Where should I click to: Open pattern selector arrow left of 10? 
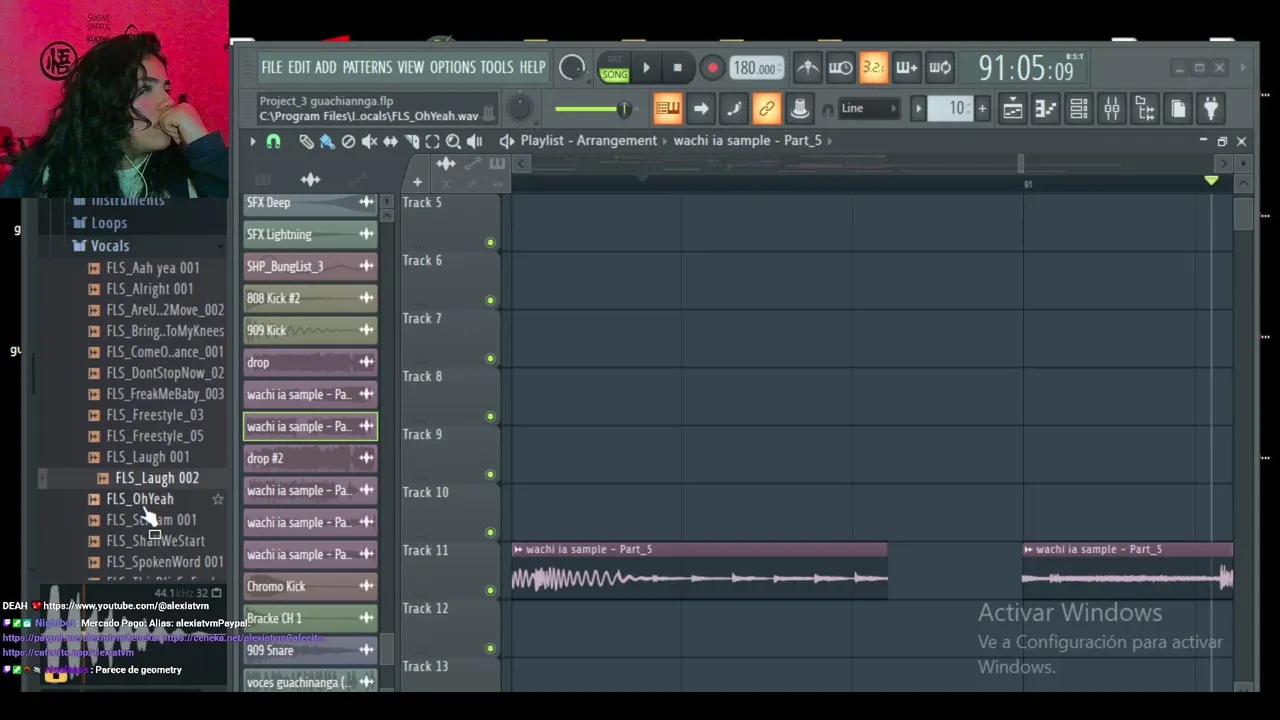pos(918,108)
